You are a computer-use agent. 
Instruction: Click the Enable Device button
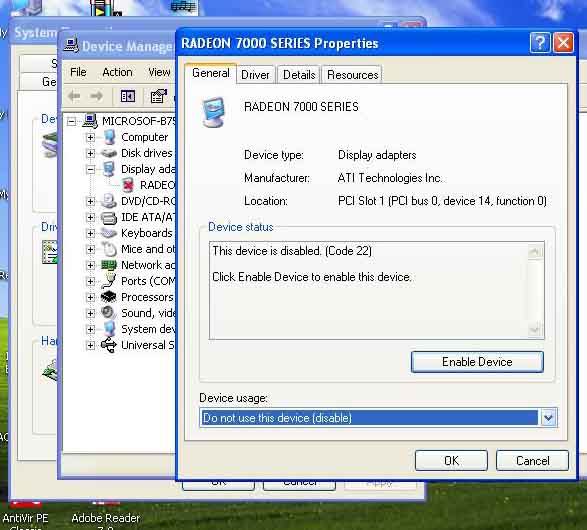(477, 362)
